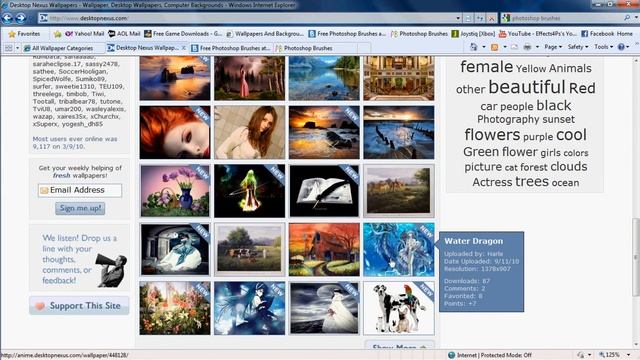The image size is (640, 360).
Task: Click the Home toolbar icon
Action: (473, 47)
